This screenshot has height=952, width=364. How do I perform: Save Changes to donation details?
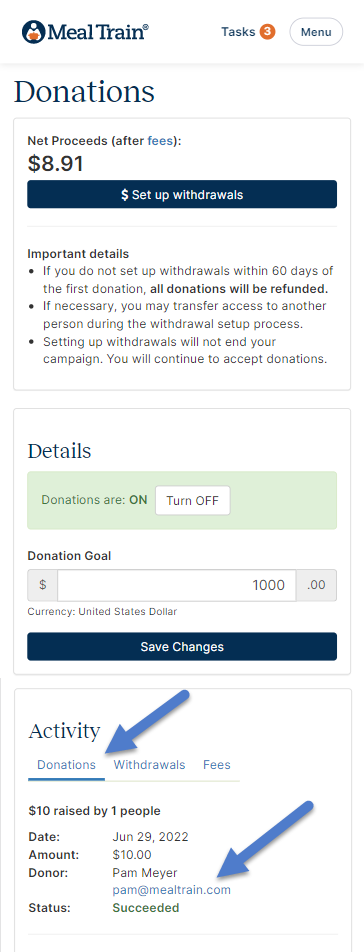pyautogui.click(x=182, y=647)
